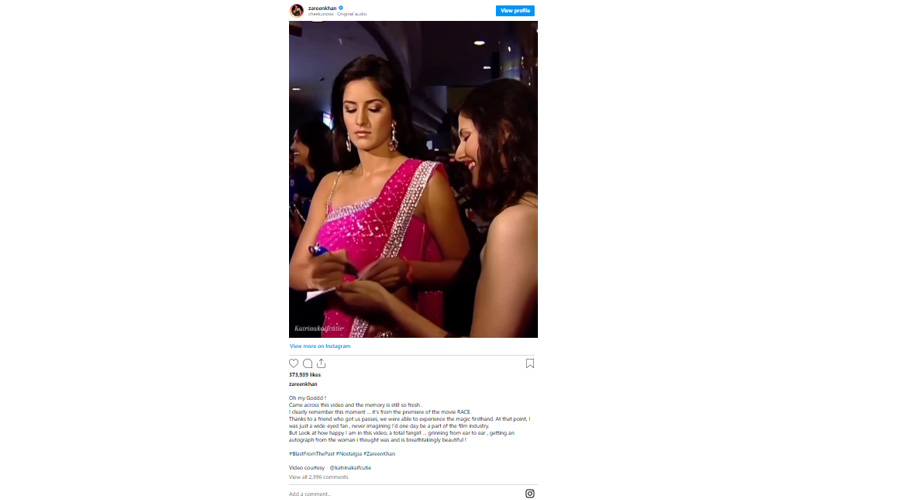The height and width of the screenshot is (500, 900).
Task: Save the post with the bookmark icon
Action: [530, 363]
